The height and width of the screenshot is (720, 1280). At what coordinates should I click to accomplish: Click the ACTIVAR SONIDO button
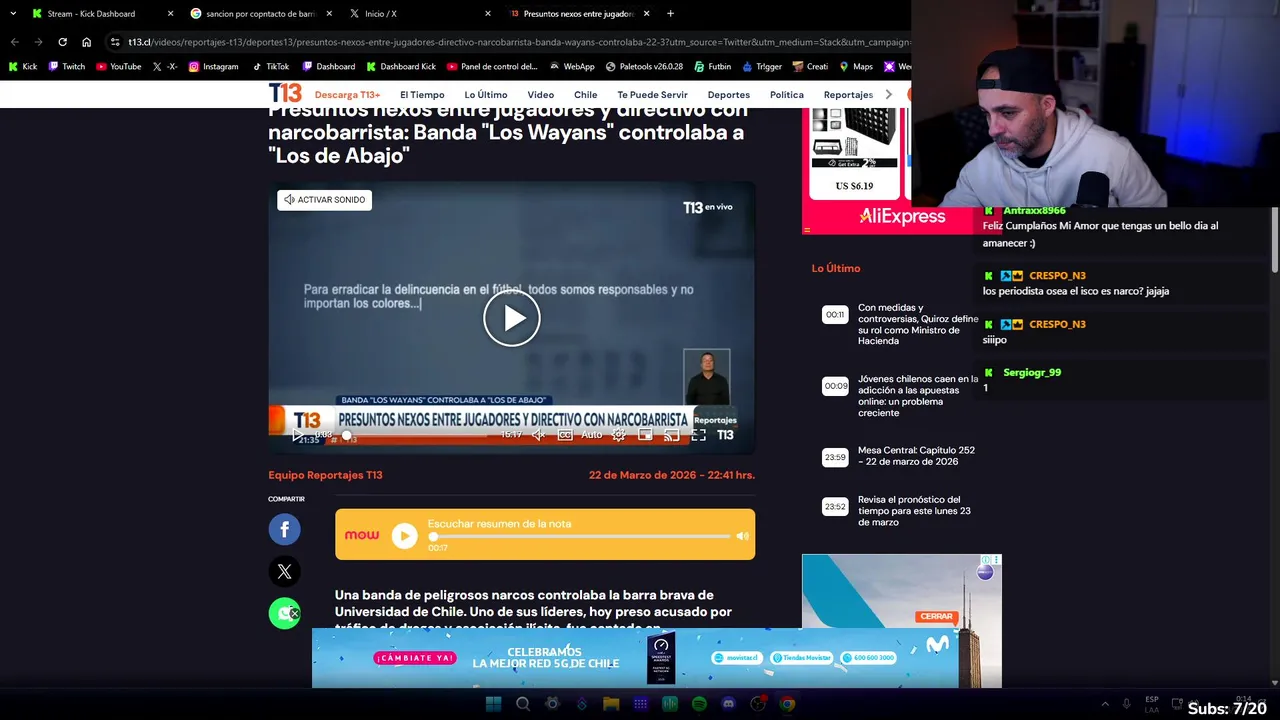[x=324, y=200]
